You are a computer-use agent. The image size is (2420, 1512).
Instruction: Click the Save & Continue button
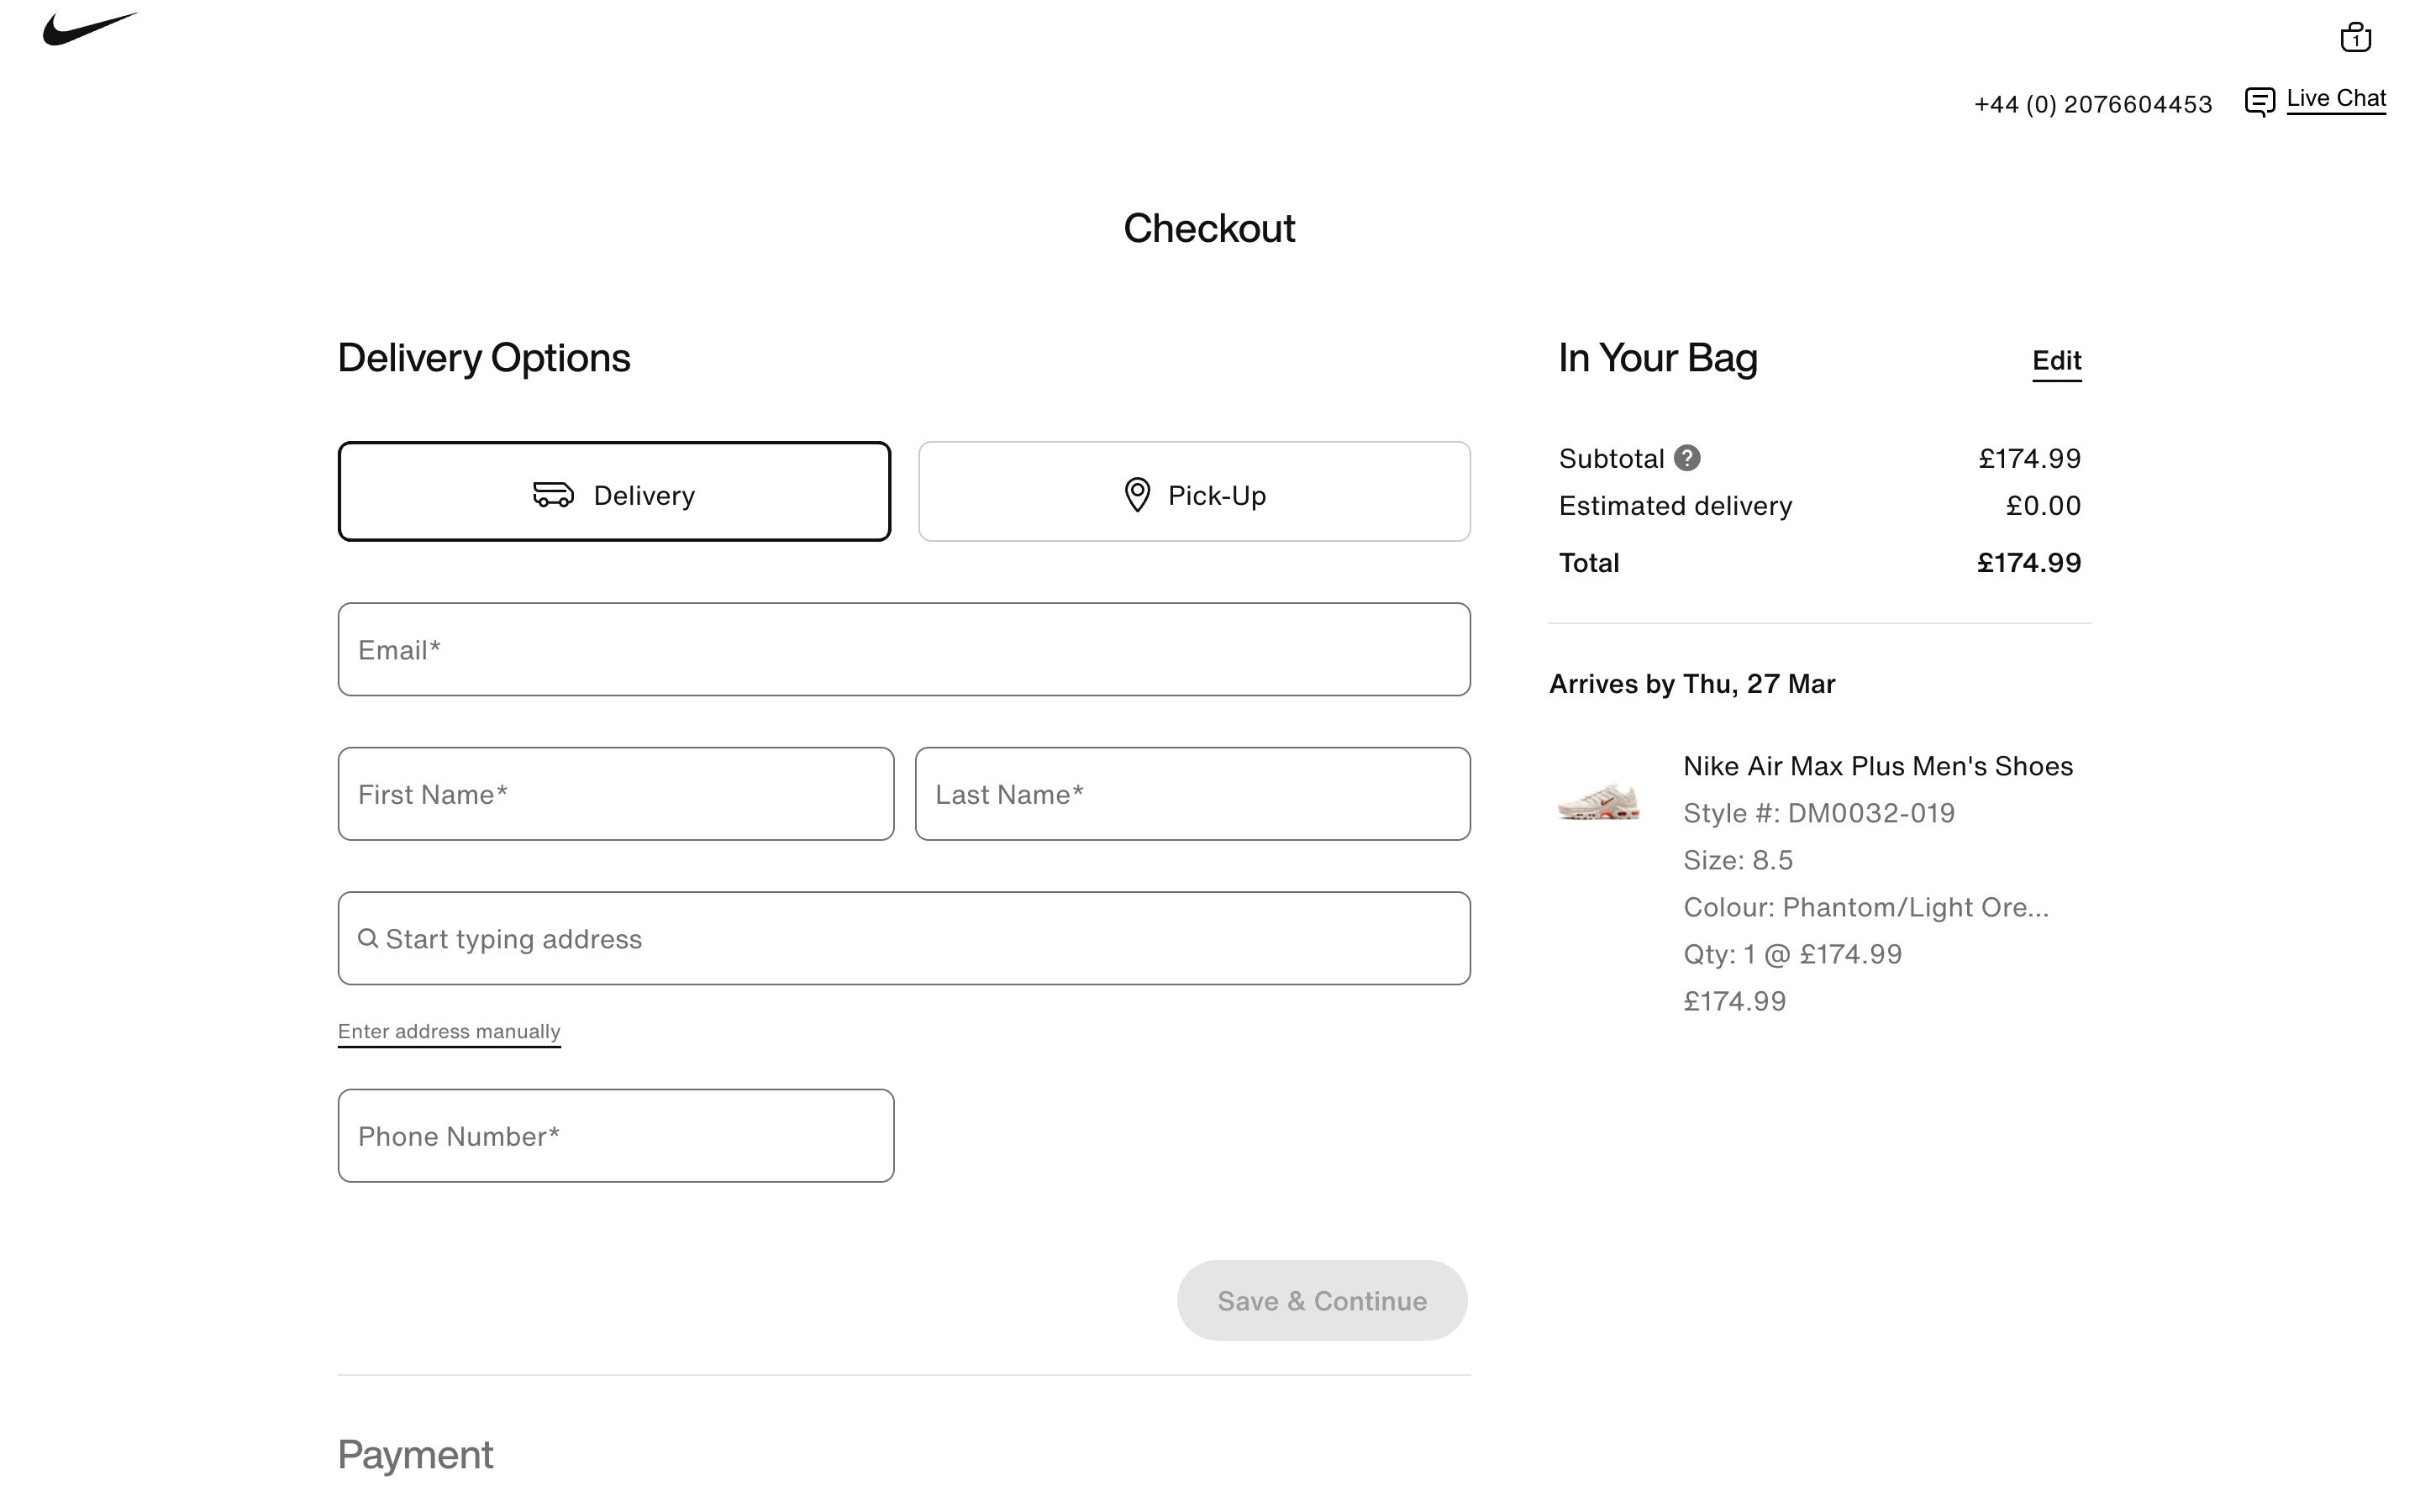point(1321,1300)
